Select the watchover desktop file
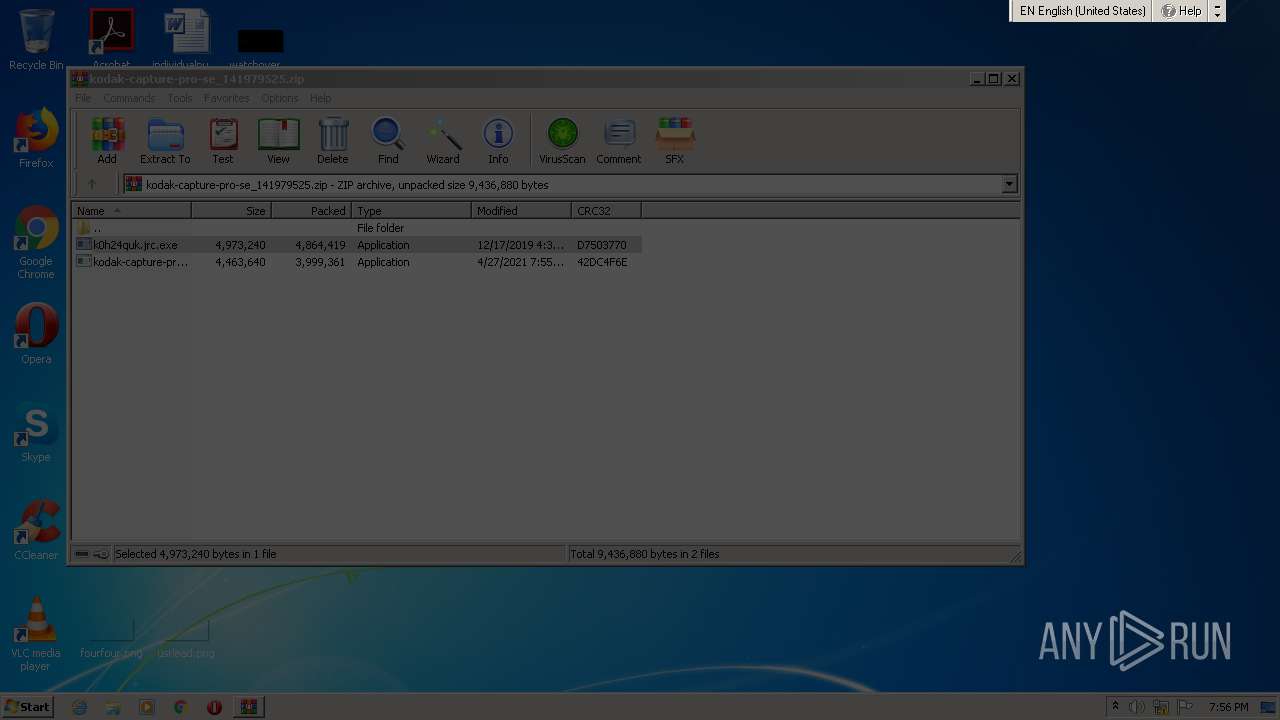 click(260, 48)
